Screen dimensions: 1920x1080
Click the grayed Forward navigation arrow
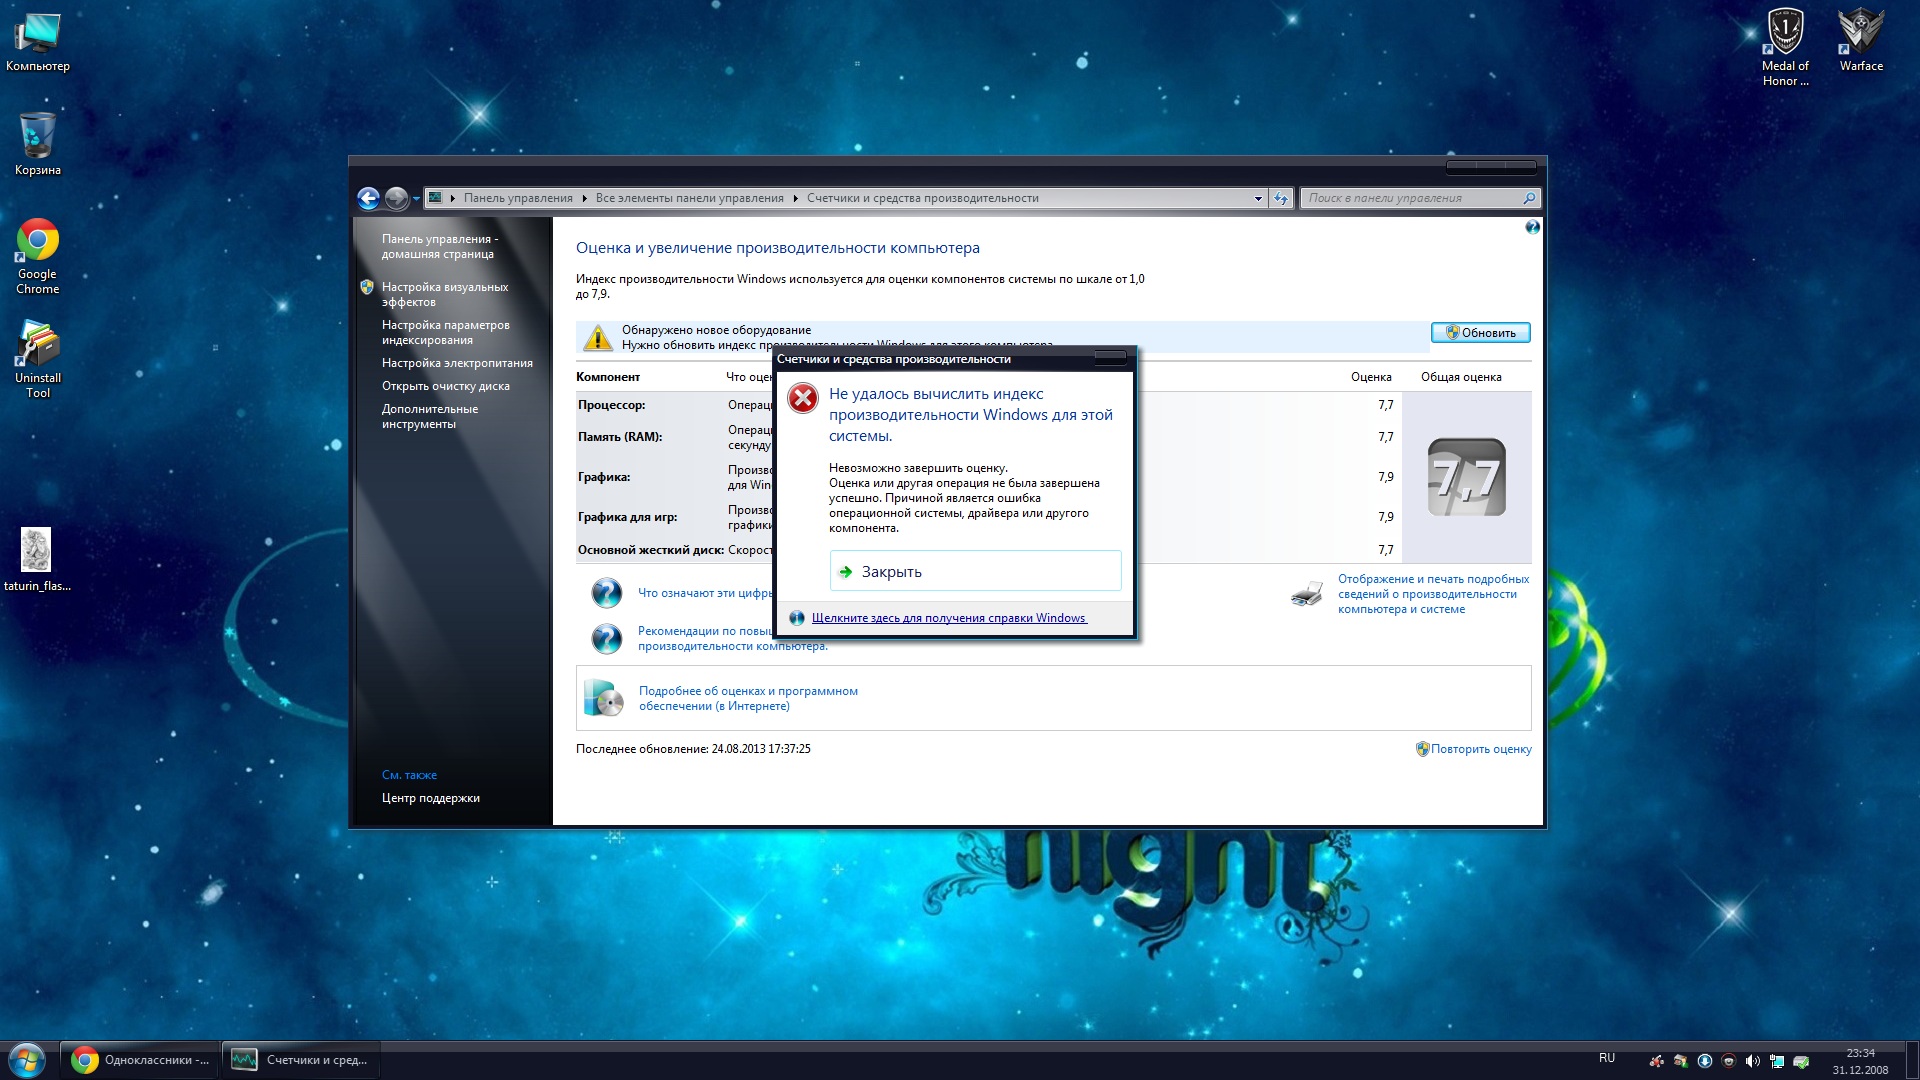tap(396, 198)
